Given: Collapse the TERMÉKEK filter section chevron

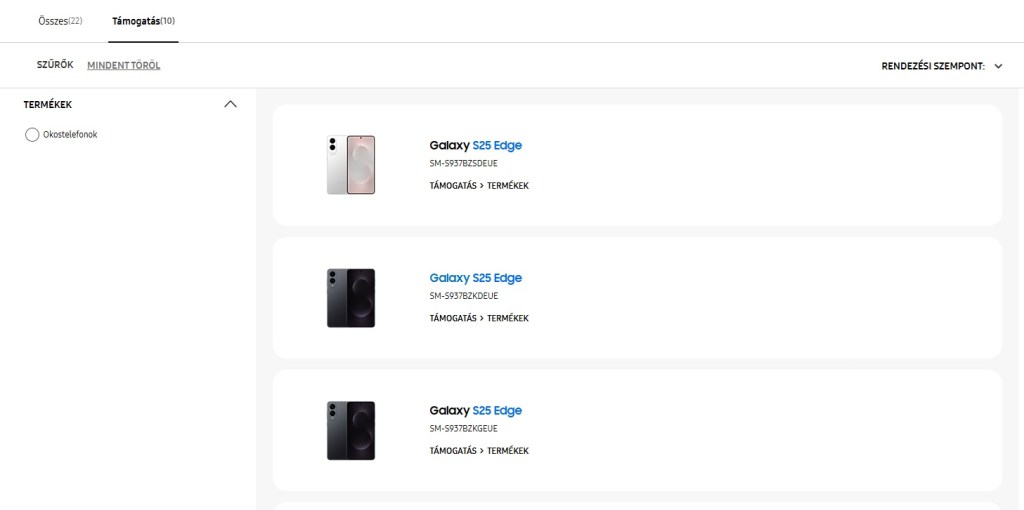Looking at the screenshot, I should pos(231,104).
